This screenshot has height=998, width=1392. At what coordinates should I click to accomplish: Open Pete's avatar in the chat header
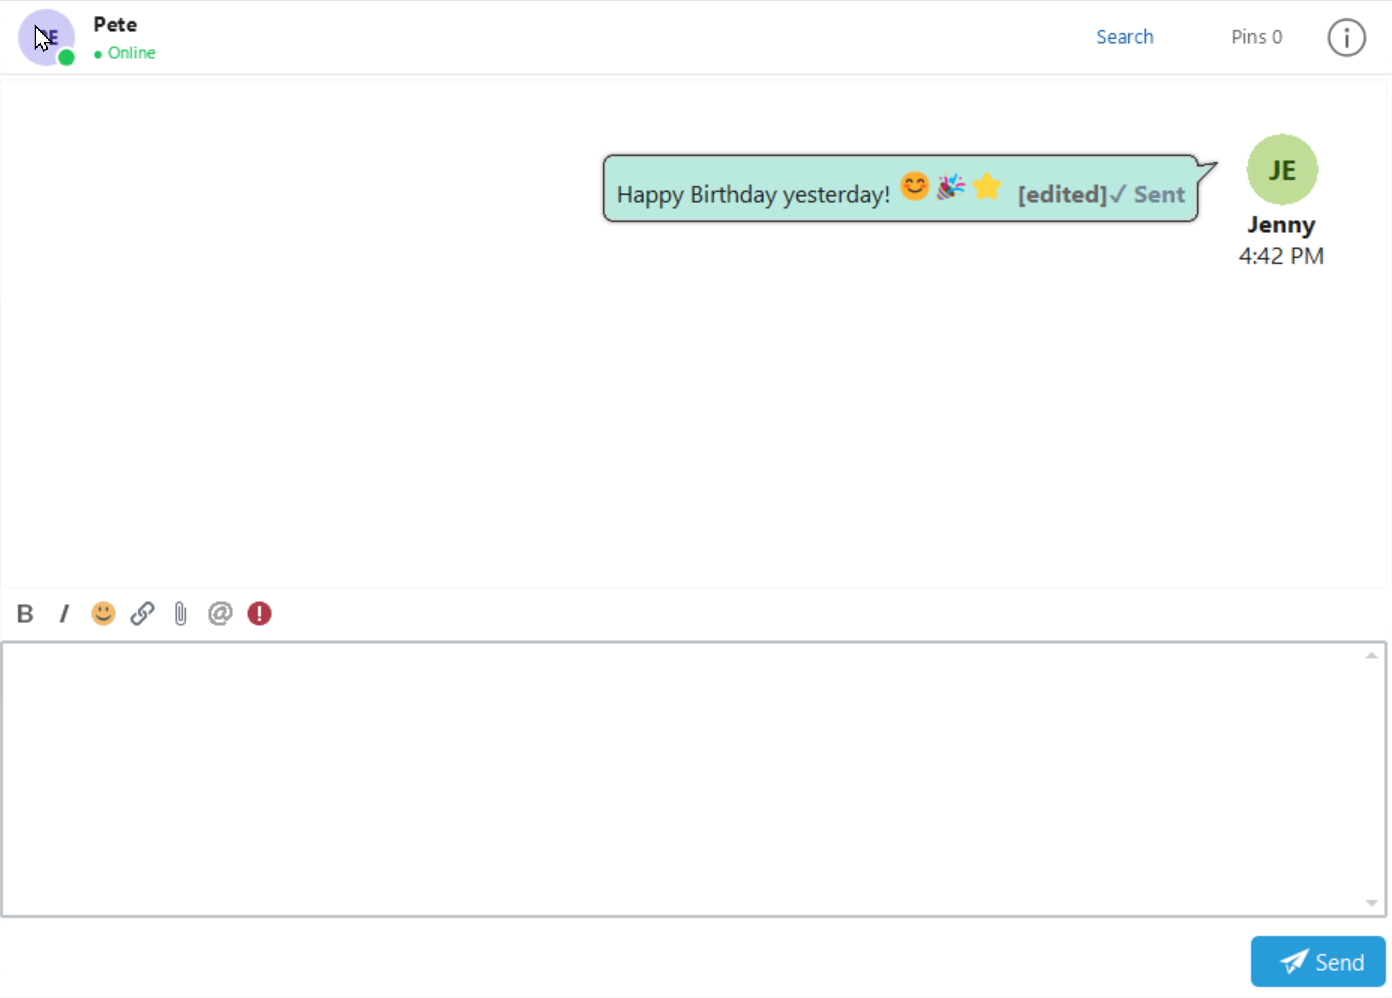46,38
